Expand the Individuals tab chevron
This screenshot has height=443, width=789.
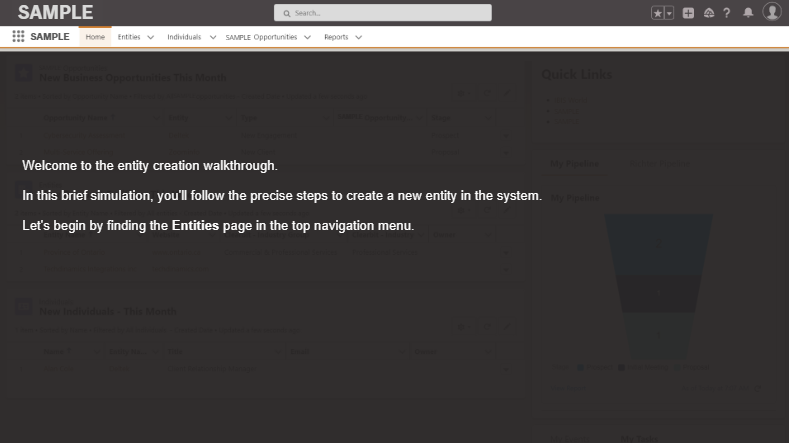213,37
